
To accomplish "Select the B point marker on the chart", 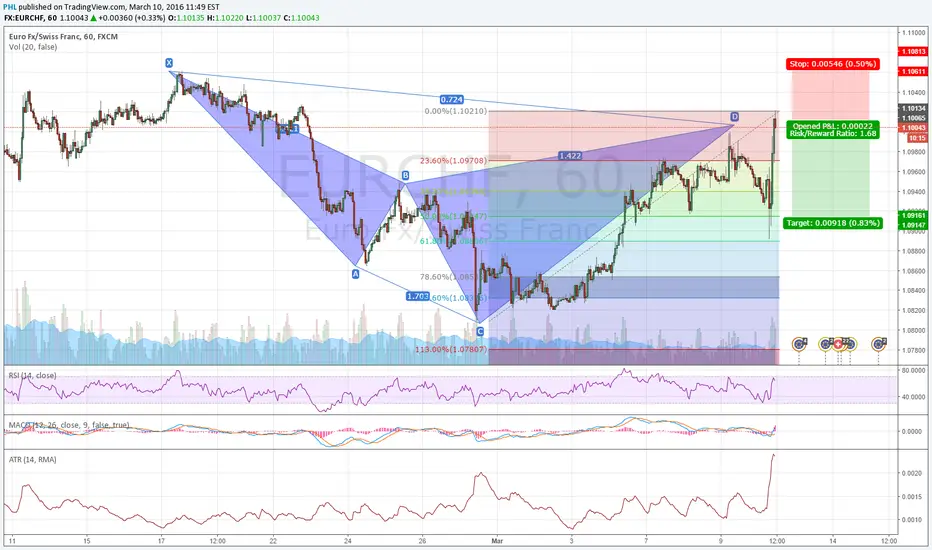I will pos(405,175).
